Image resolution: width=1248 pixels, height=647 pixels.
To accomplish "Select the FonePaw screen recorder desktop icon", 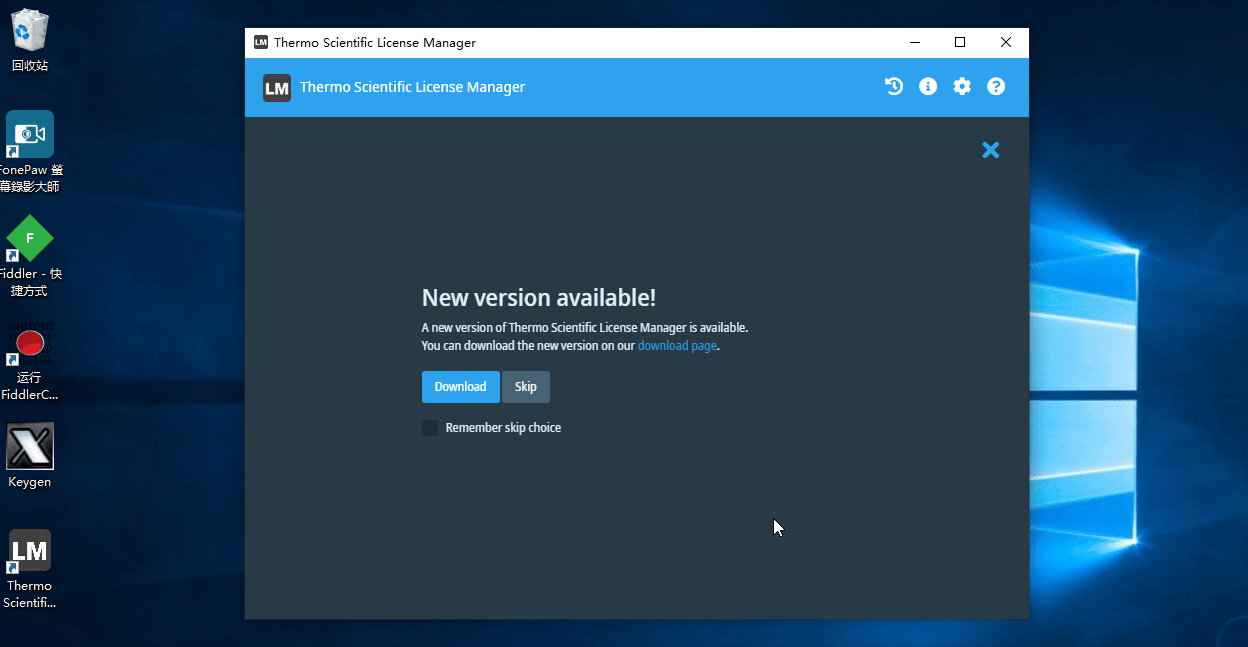I will (x=30, y=152).
